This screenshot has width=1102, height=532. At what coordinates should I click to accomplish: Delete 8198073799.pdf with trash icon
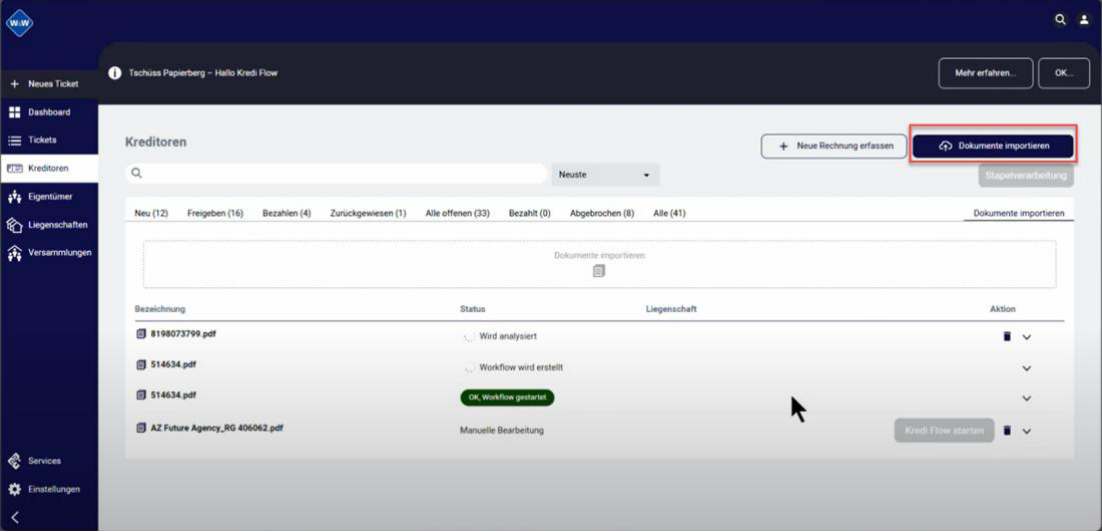click(1006, 337)
